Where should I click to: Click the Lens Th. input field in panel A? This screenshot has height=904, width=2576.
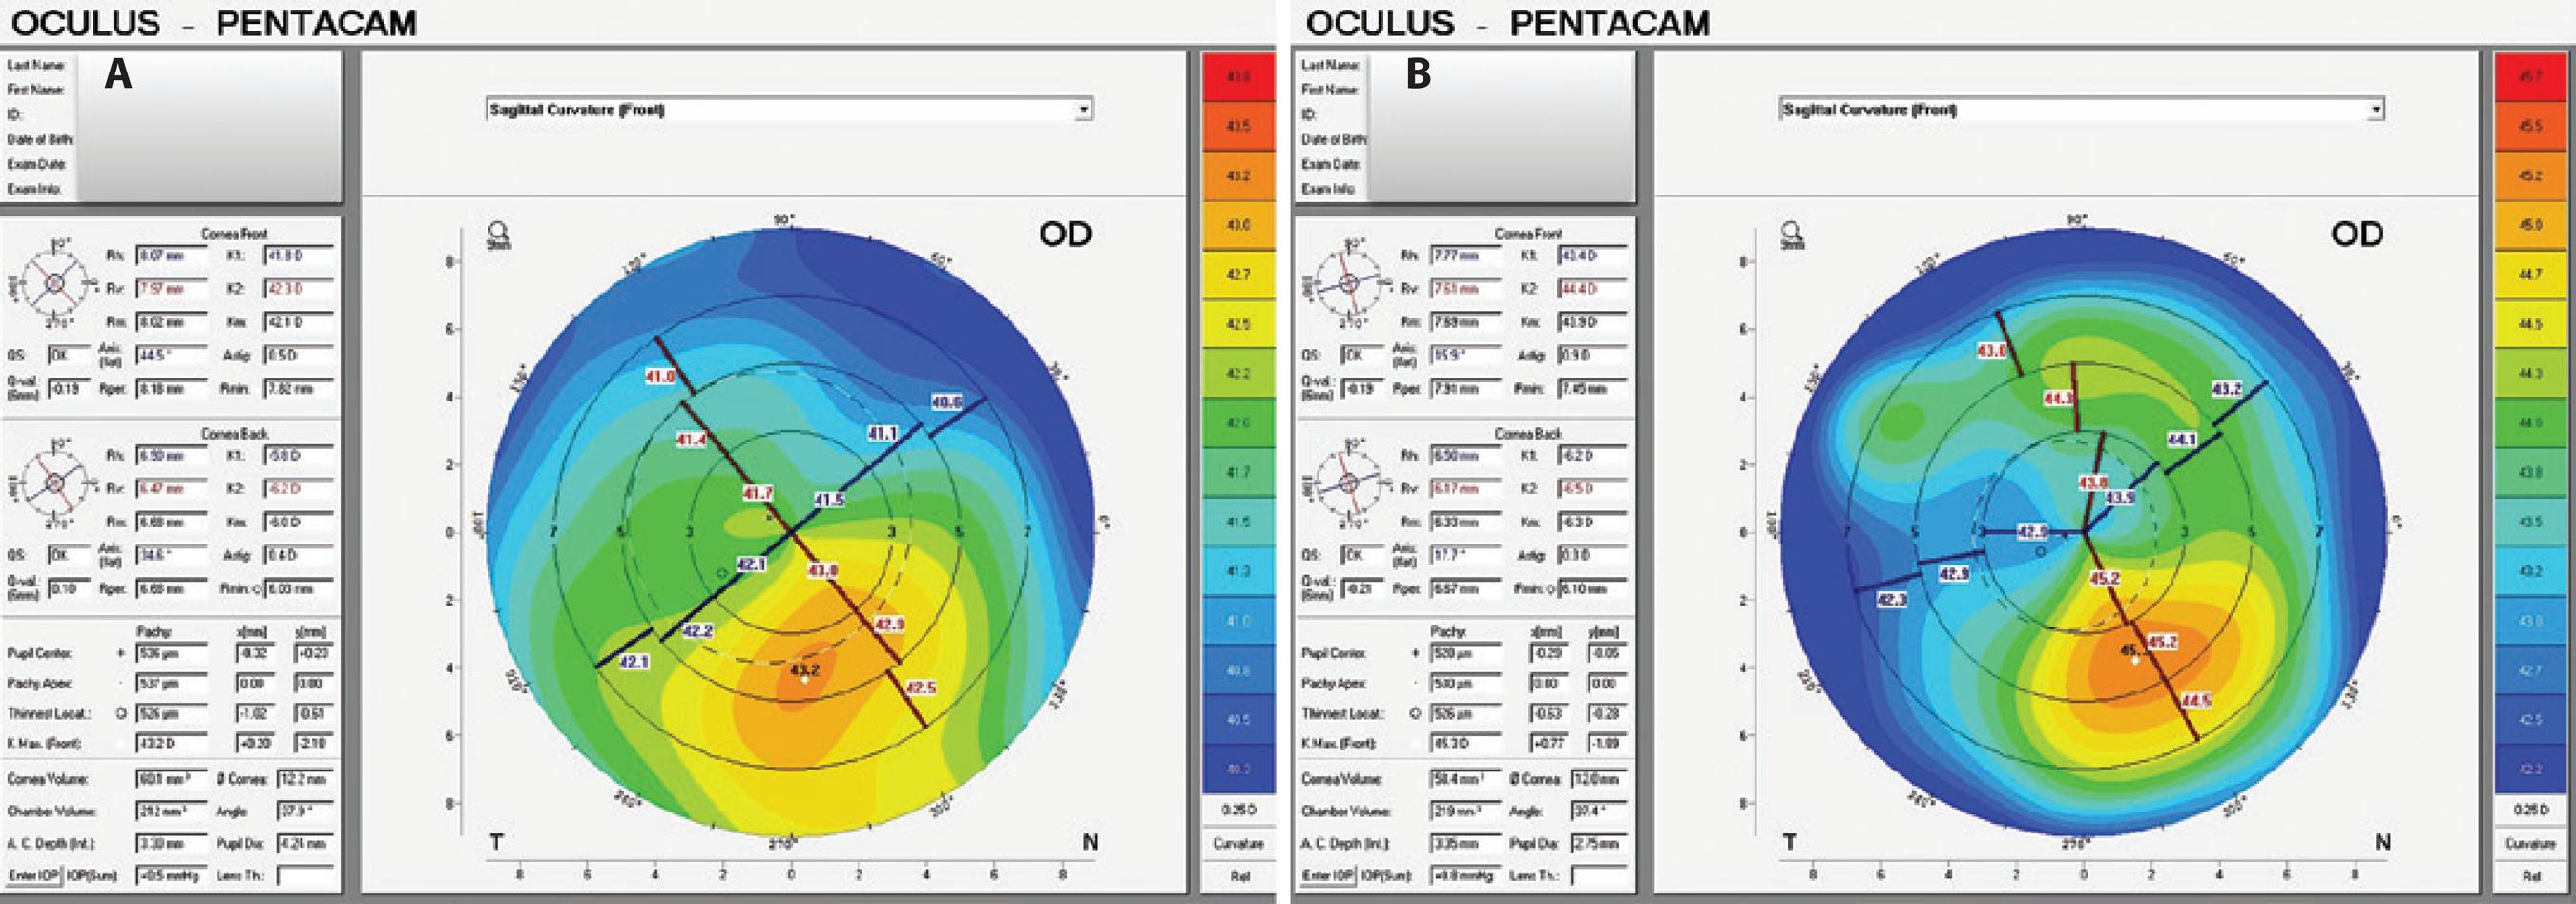pyautogui.click(x=305, y=876)
